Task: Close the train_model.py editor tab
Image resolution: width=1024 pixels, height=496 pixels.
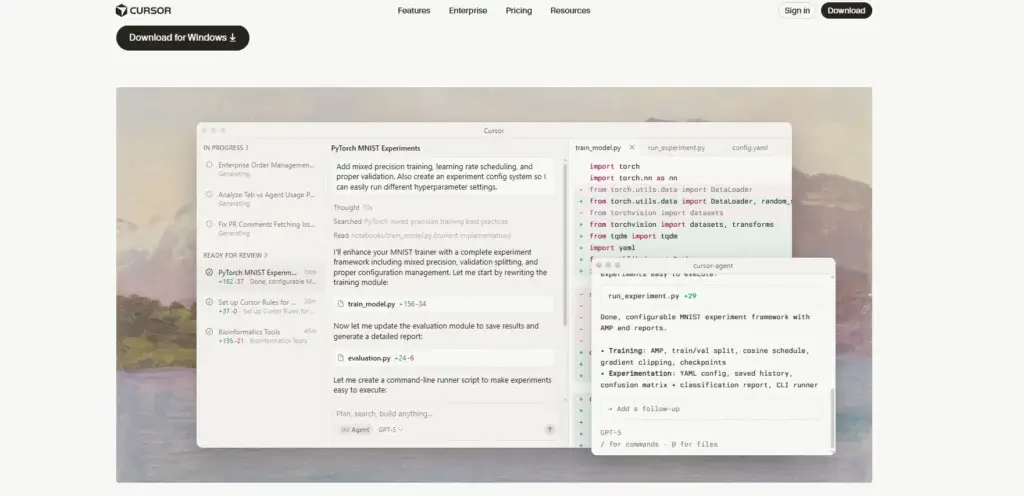Action: (x=632, y=147)
